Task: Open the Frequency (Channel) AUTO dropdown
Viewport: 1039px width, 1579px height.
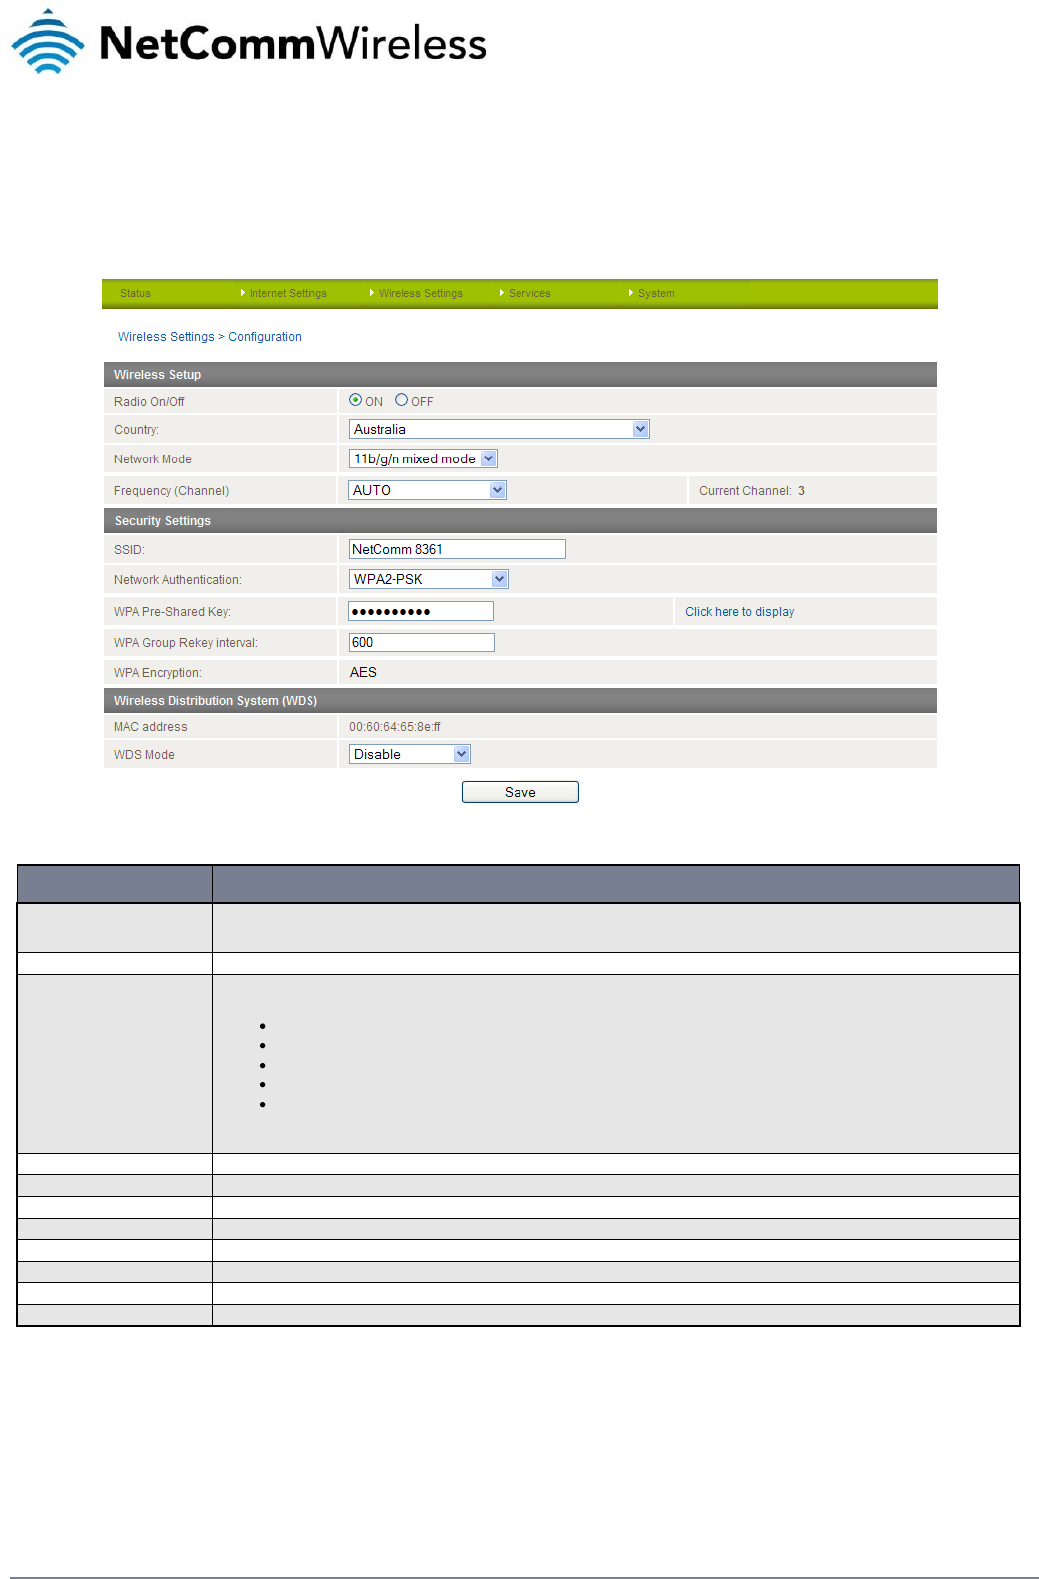Action: coord(427,490)
